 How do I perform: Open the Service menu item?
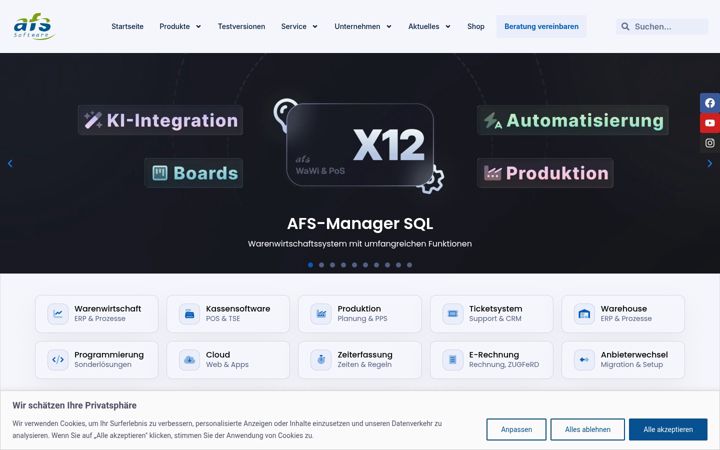pos(294,27)
